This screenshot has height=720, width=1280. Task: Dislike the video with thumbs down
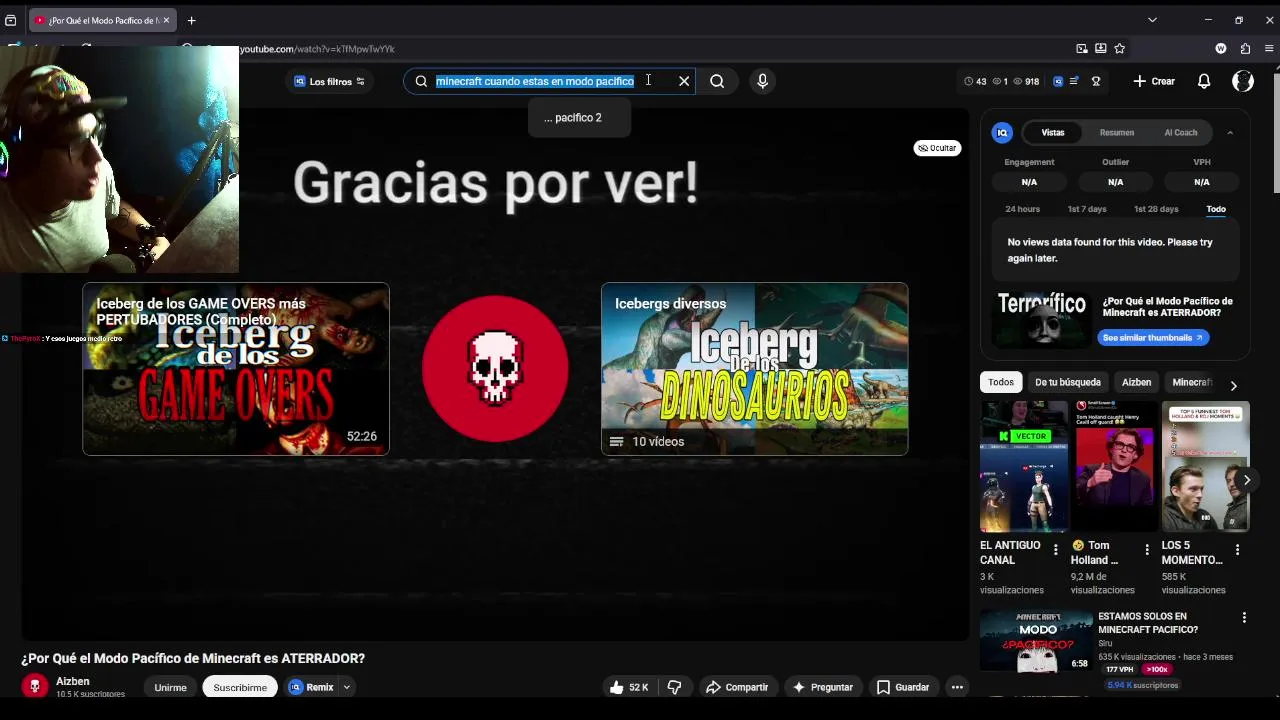(674, 687)
